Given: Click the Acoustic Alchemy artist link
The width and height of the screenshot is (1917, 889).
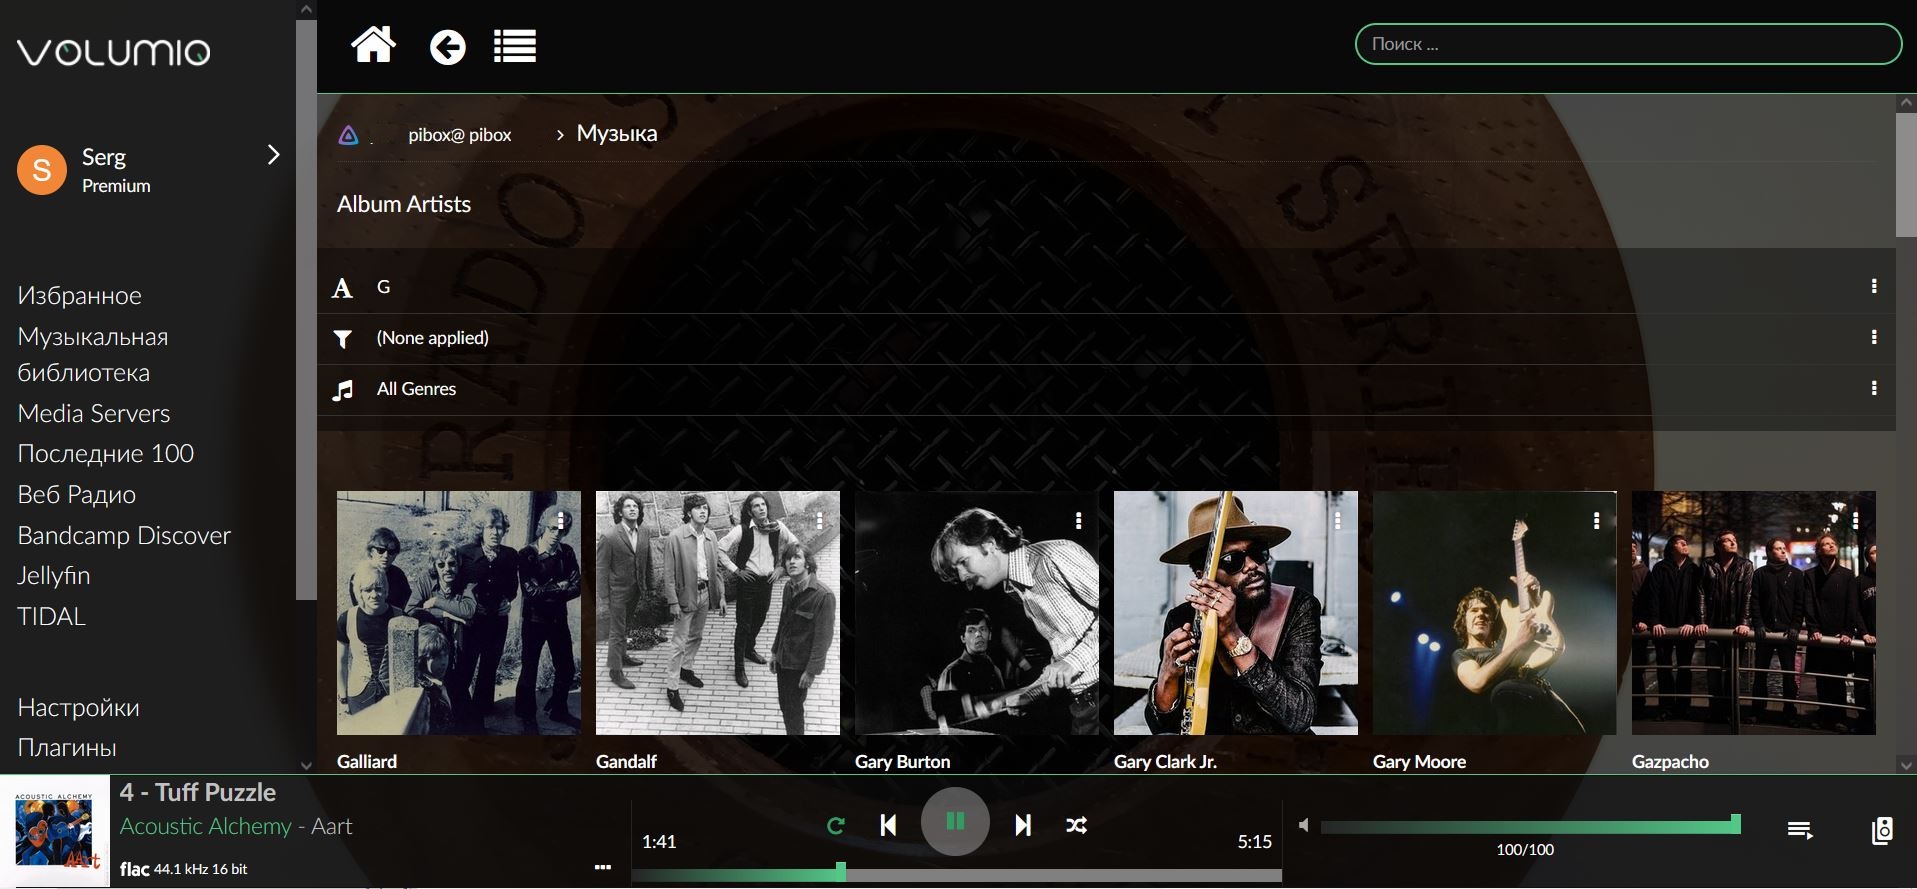Looking at the screenshot, I should (x=205, y=826).
